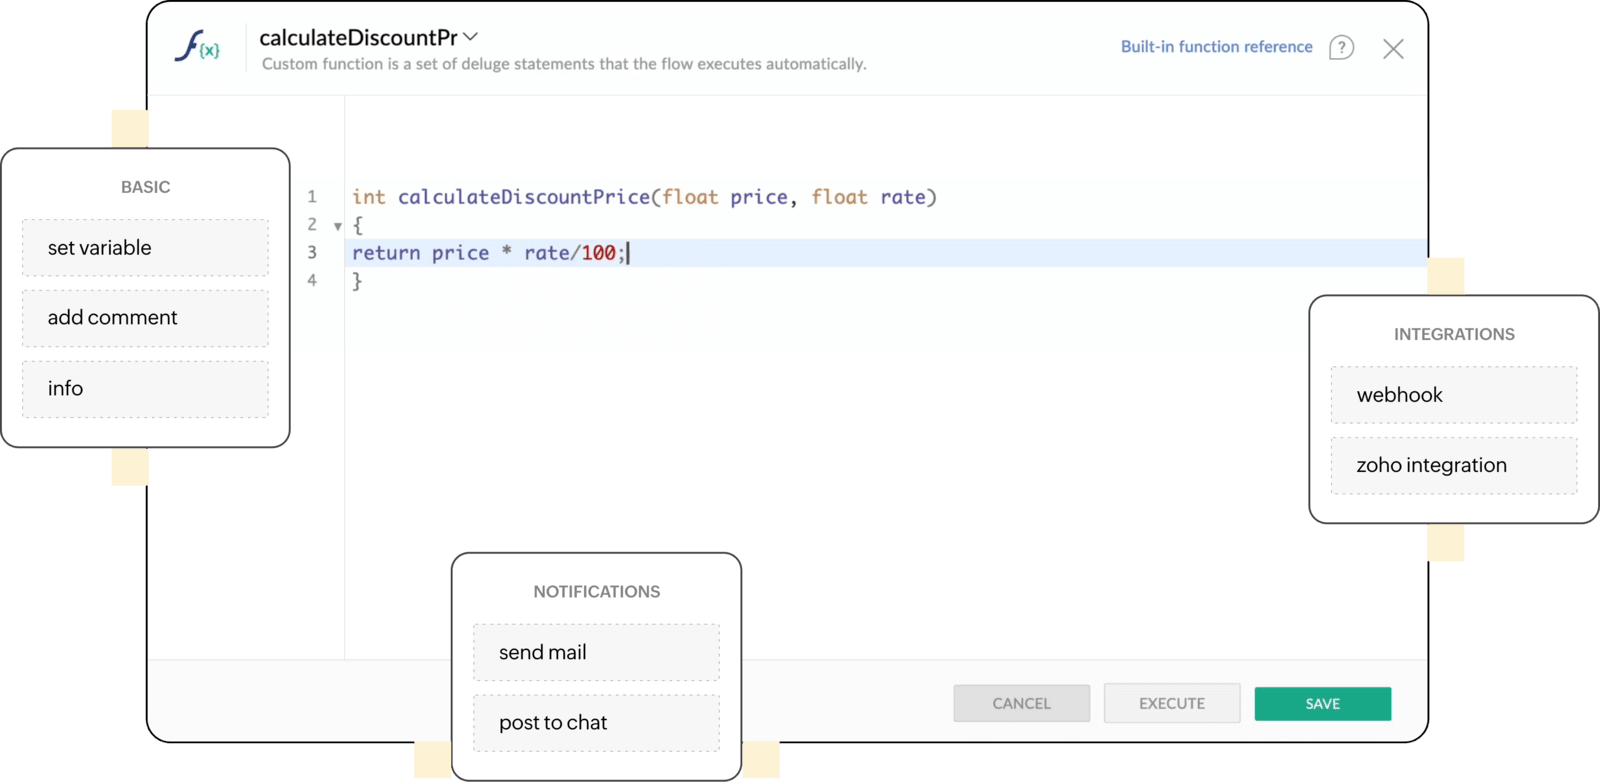Choose the zoho integration block
The image size is (1600, 782).
coord(1453,465)
